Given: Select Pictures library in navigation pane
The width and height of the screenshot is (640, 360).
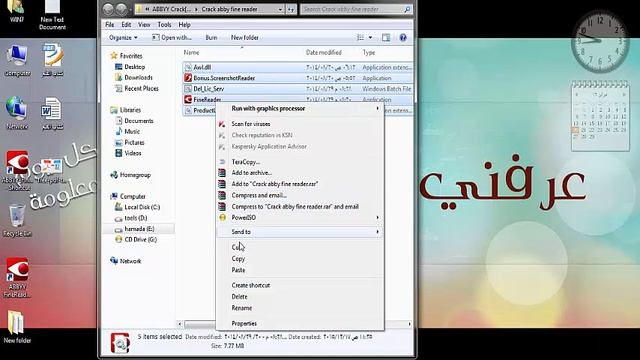Looking at the screenshot, I should coord(134,142).
